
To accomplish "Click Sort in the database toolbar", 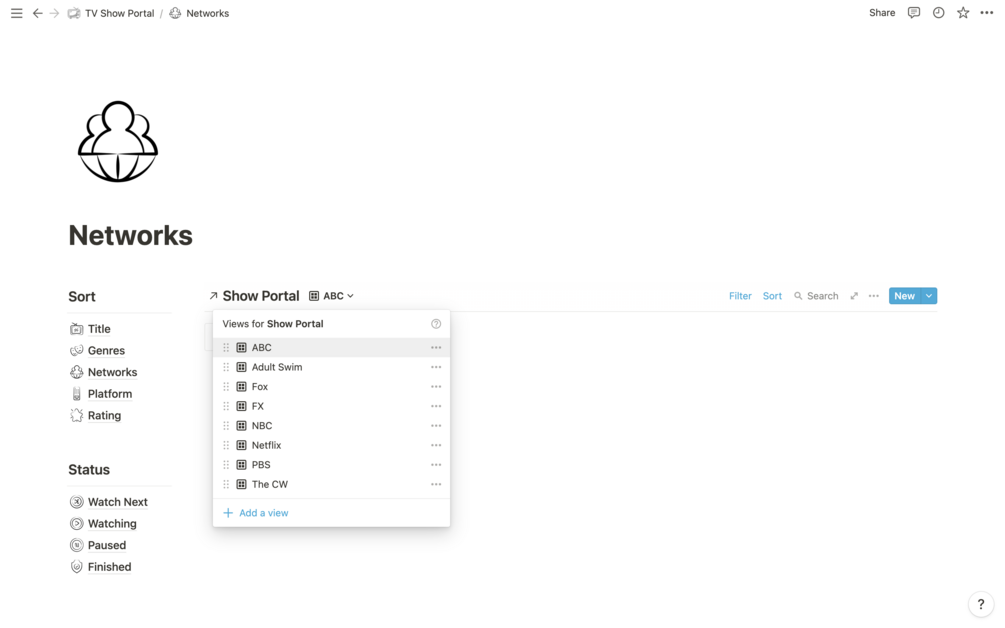I will pyautogui.click(x=772, y=296).
